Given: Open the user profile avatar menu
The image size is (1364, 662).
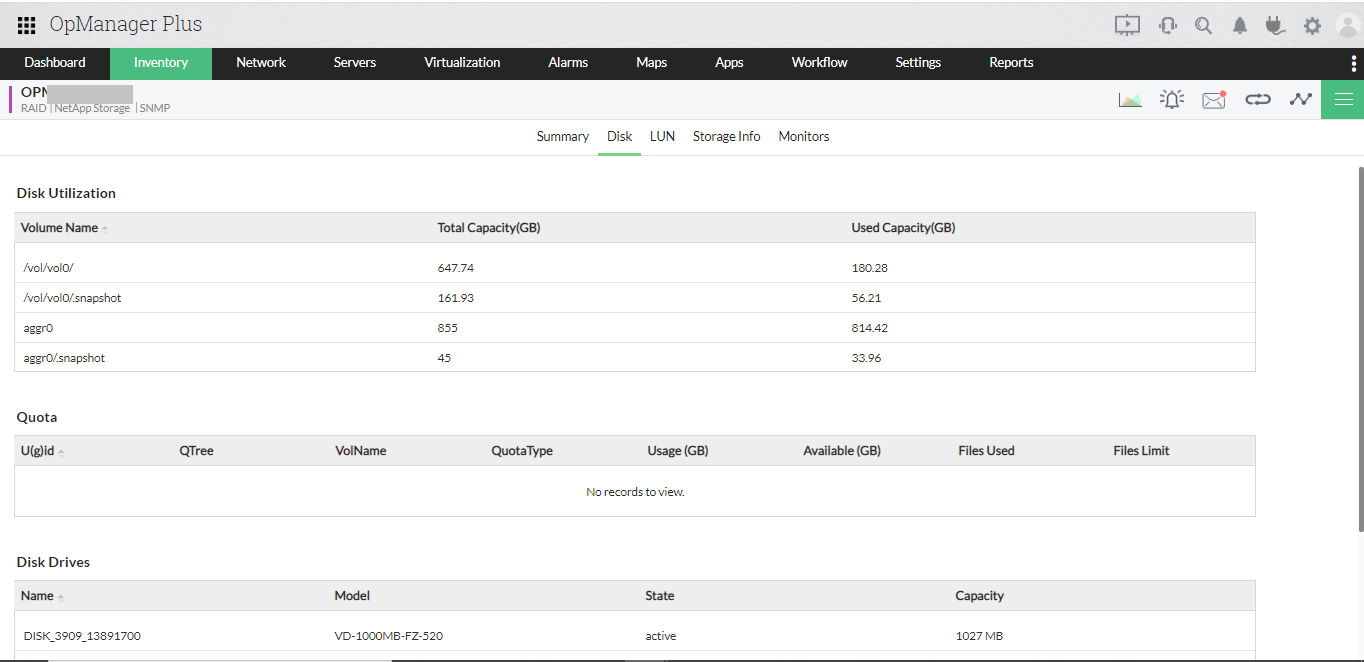Looking at the screenshot, I should (1347, 26).
